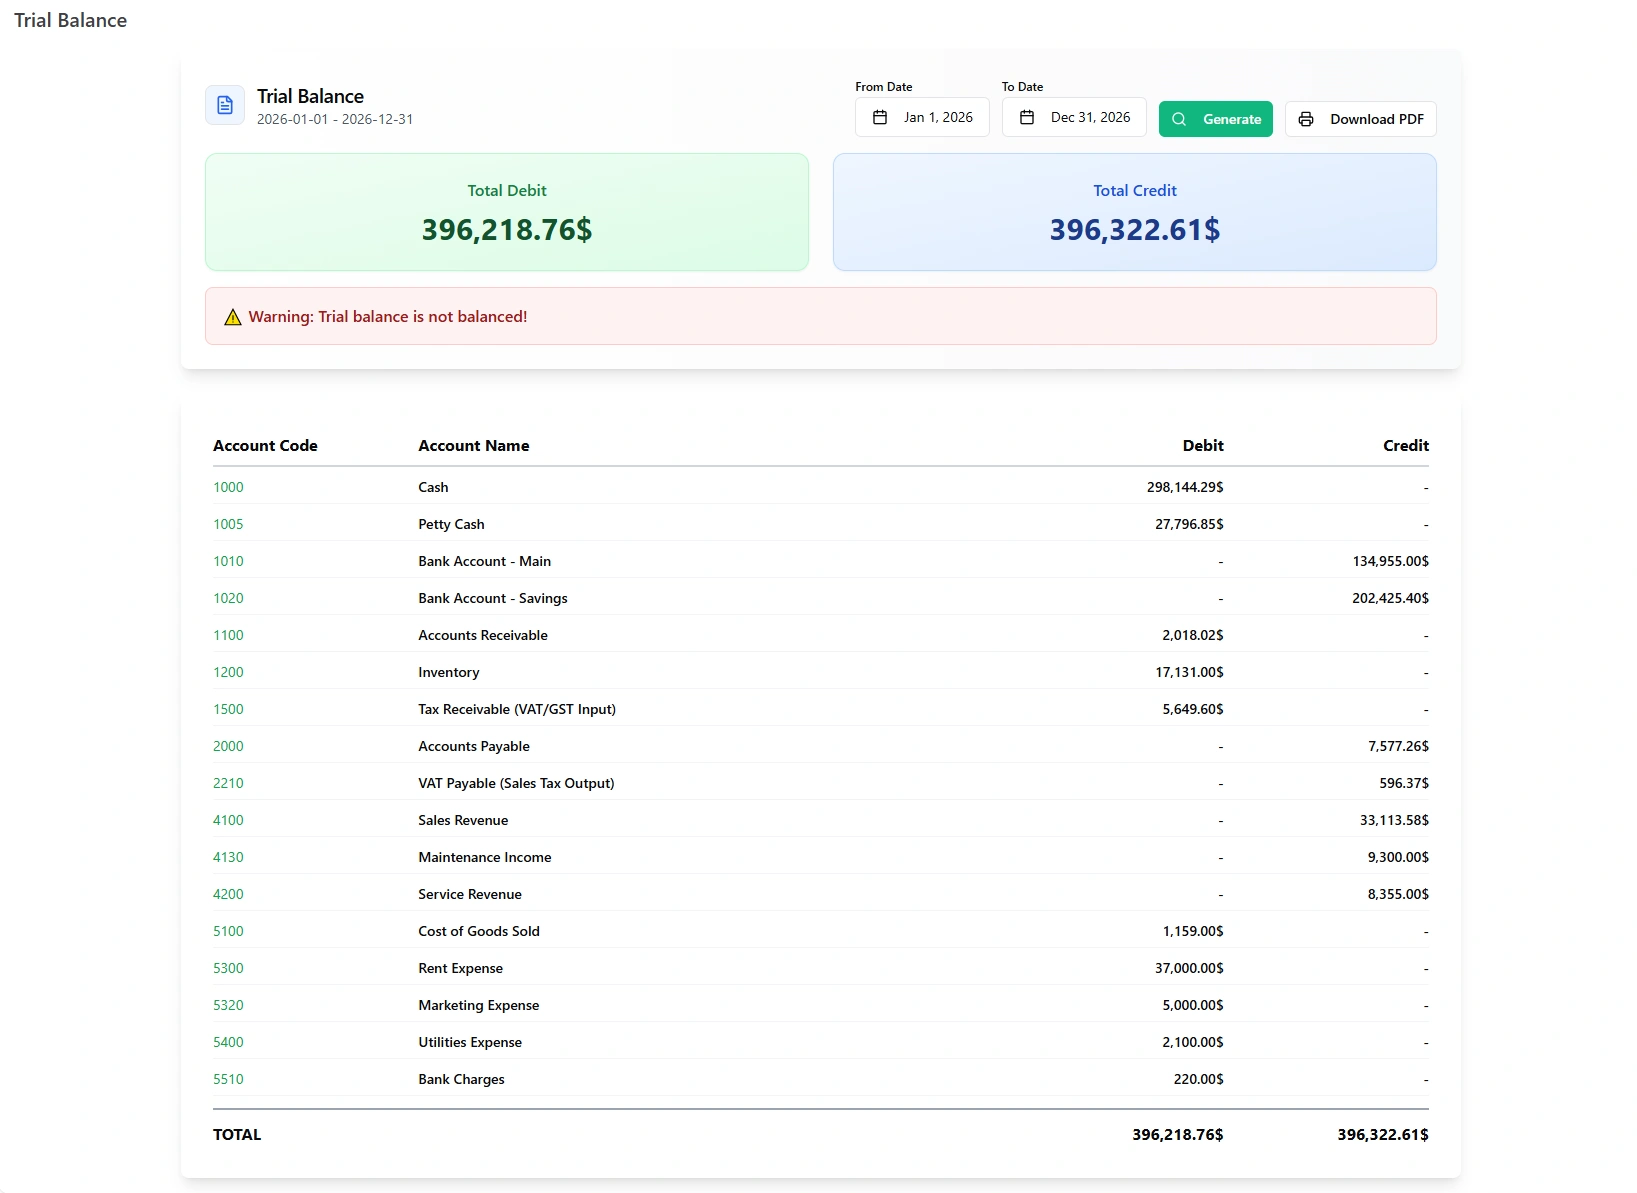Click the total debit 396,218.76$ in table footer
Image resolution: width=1637 pixels, height=1193 pixels.
1178,1135
